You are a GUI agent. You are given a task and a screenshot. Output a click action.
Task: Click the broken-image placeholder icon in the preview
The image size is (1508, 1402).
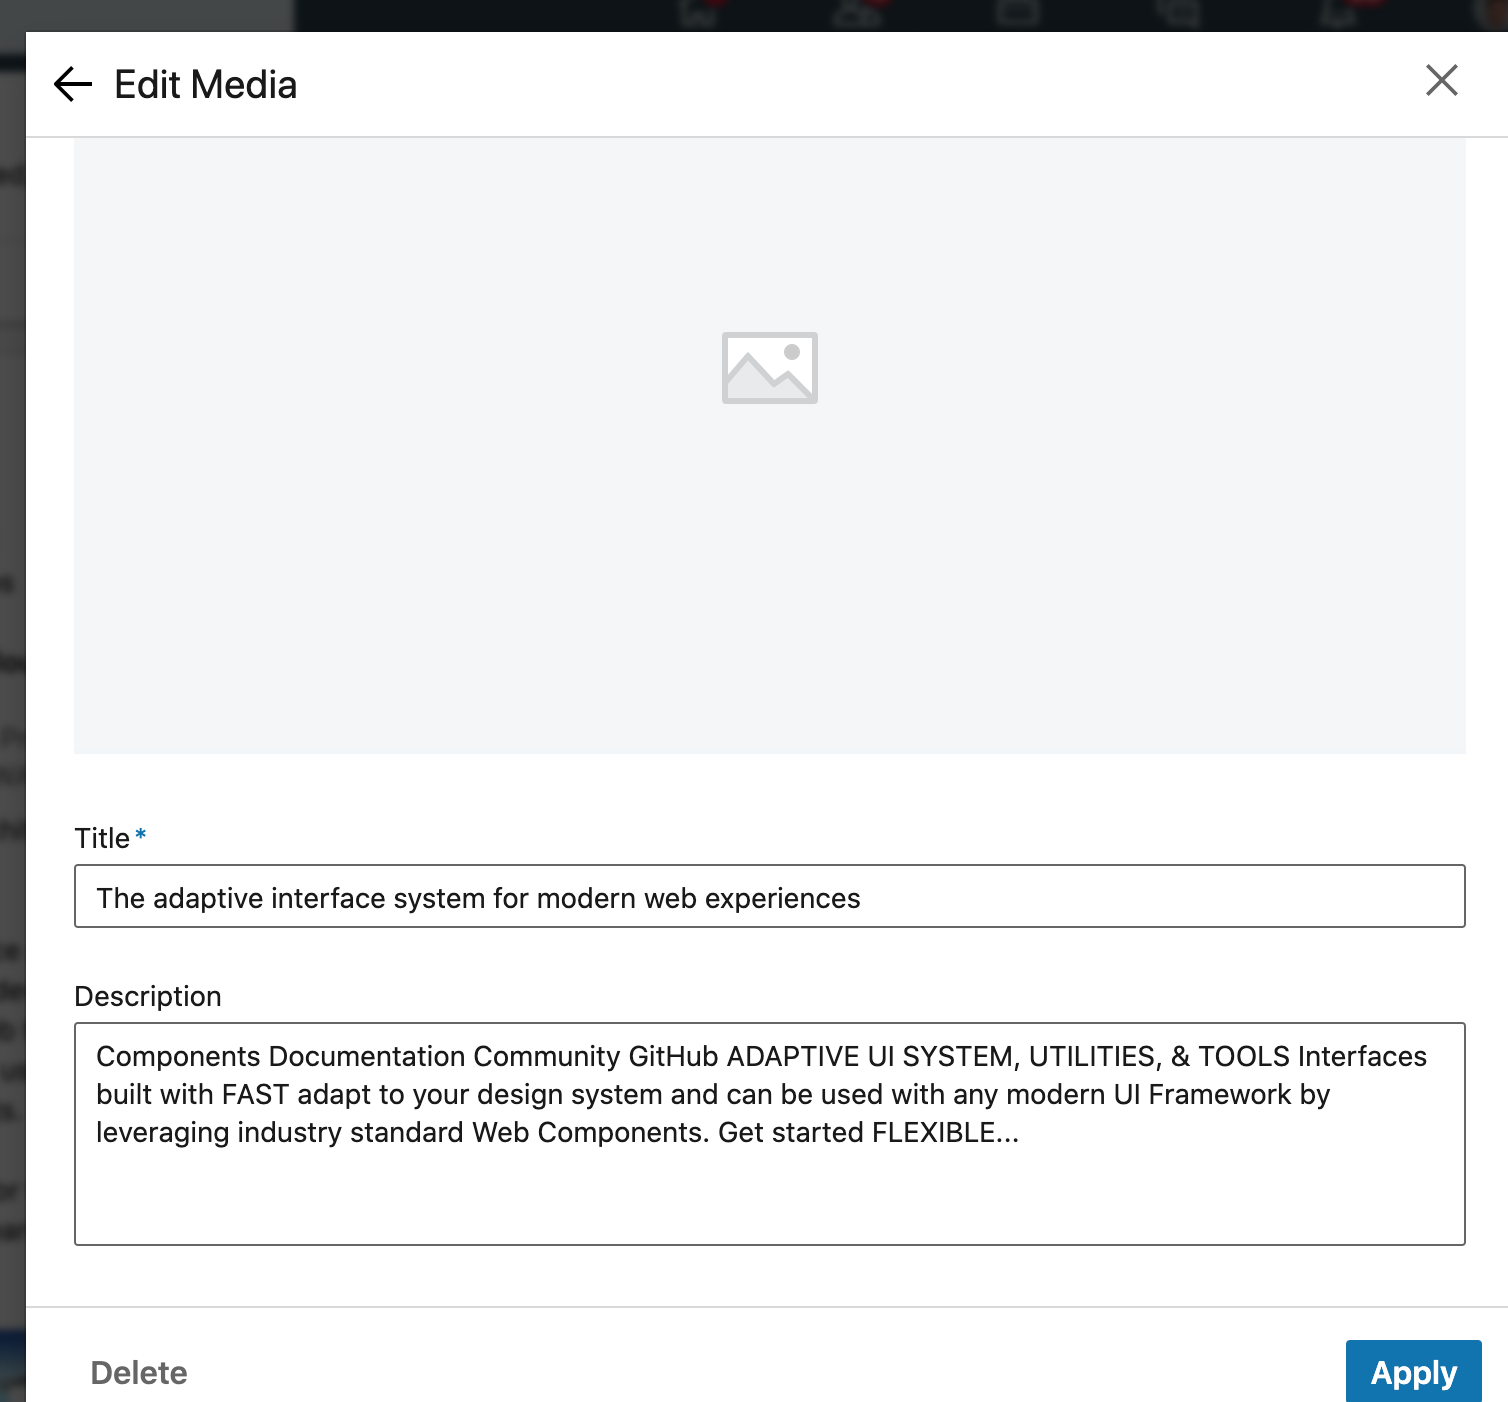click(770, 368)
